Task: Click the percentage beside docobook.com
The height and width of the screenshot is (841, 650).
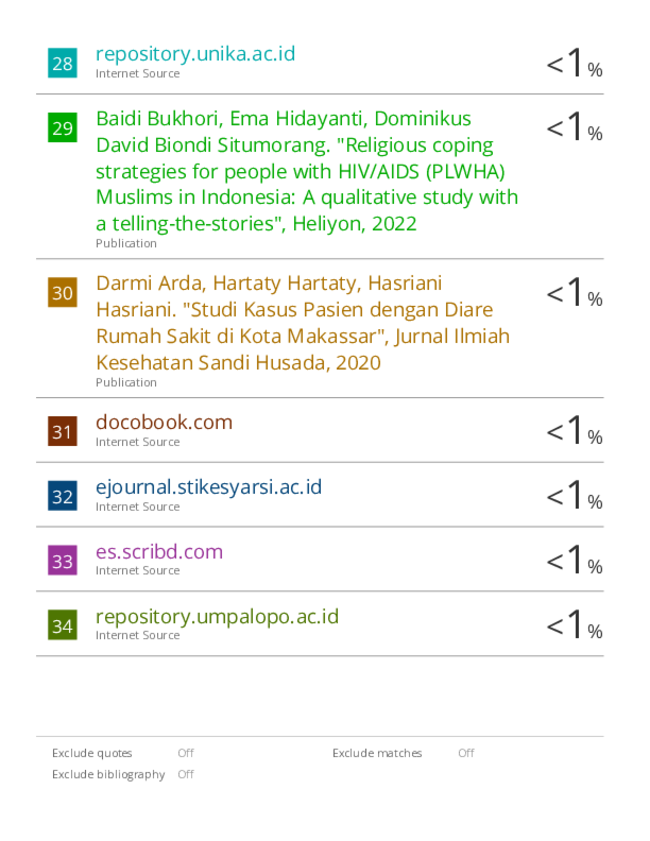Action: point(574,431)
